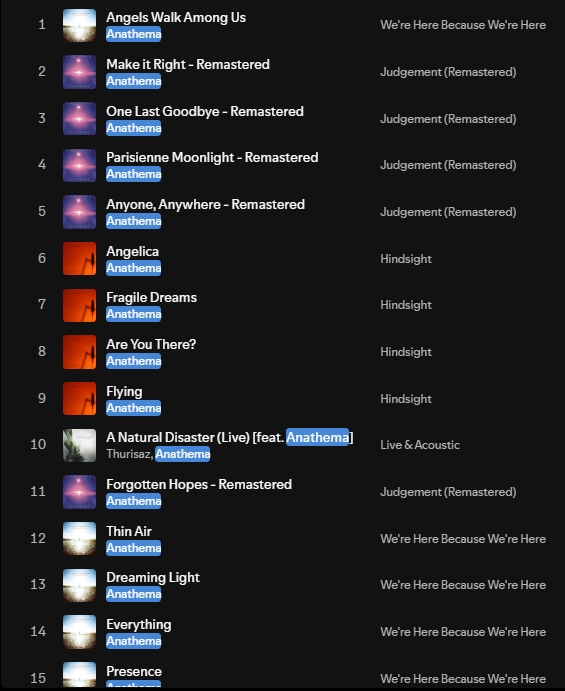
Task: Open the Anathema artist link under Flying
Action: (134, 408)
